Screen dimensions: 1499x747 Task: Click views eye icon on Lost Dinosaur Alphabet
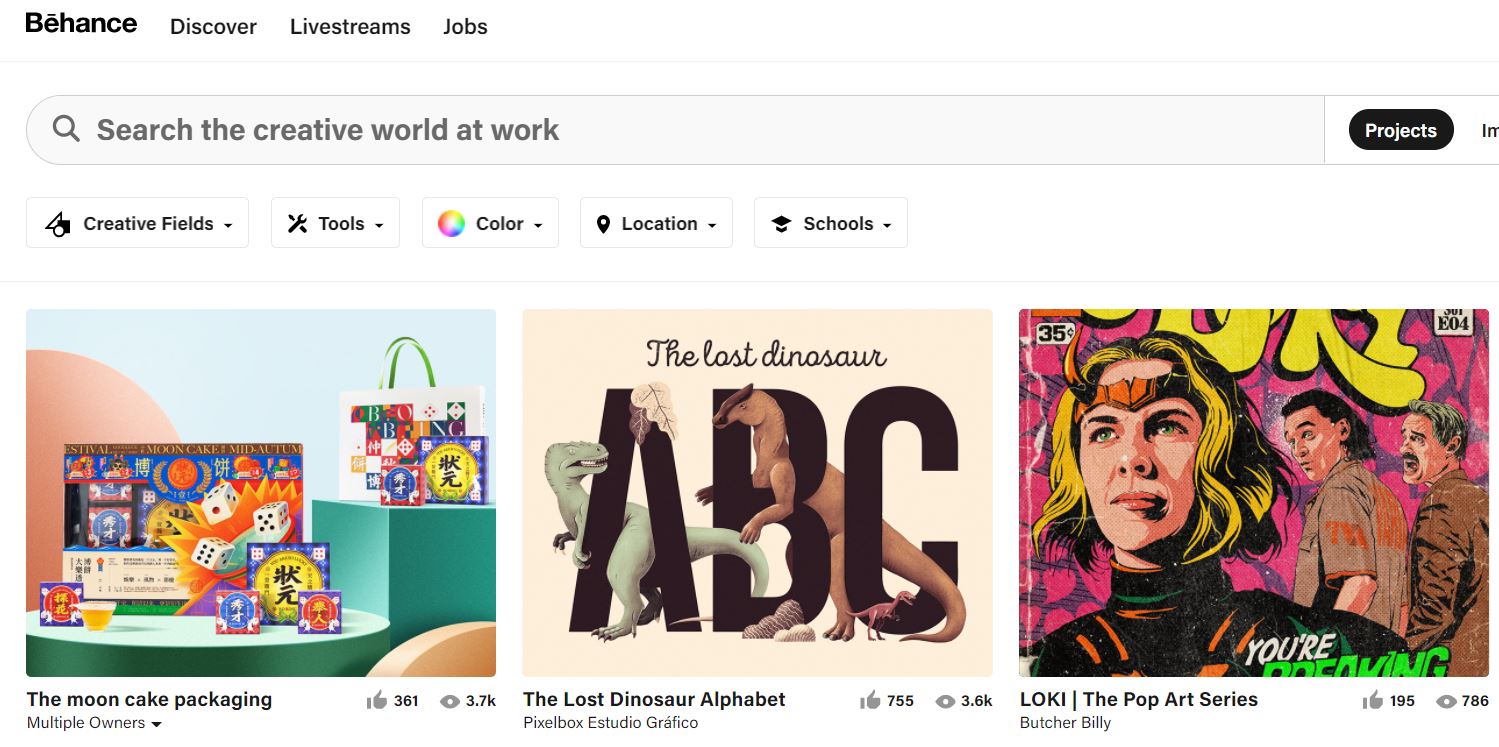(x=945, y=701)
